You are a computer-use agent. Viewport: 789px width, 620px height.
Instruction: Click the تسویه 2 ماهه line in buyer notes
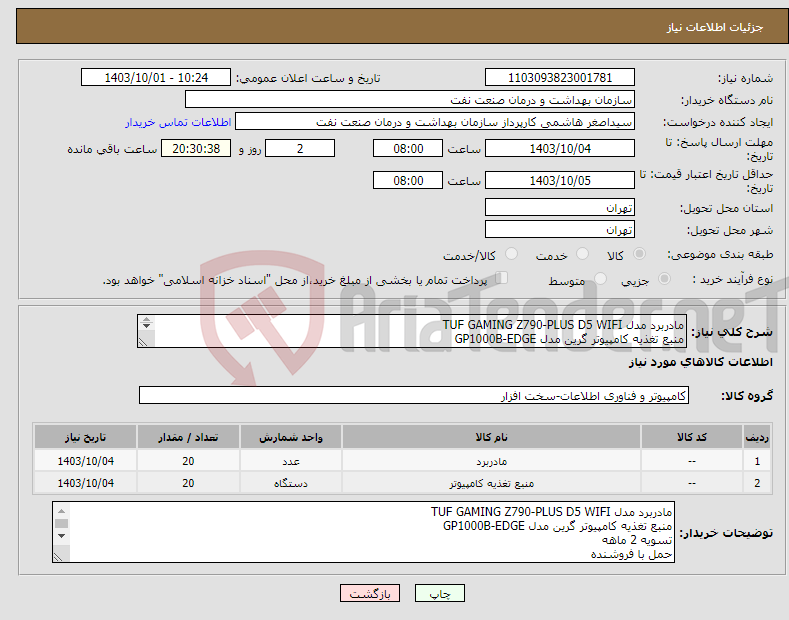(x=637, y=540)
